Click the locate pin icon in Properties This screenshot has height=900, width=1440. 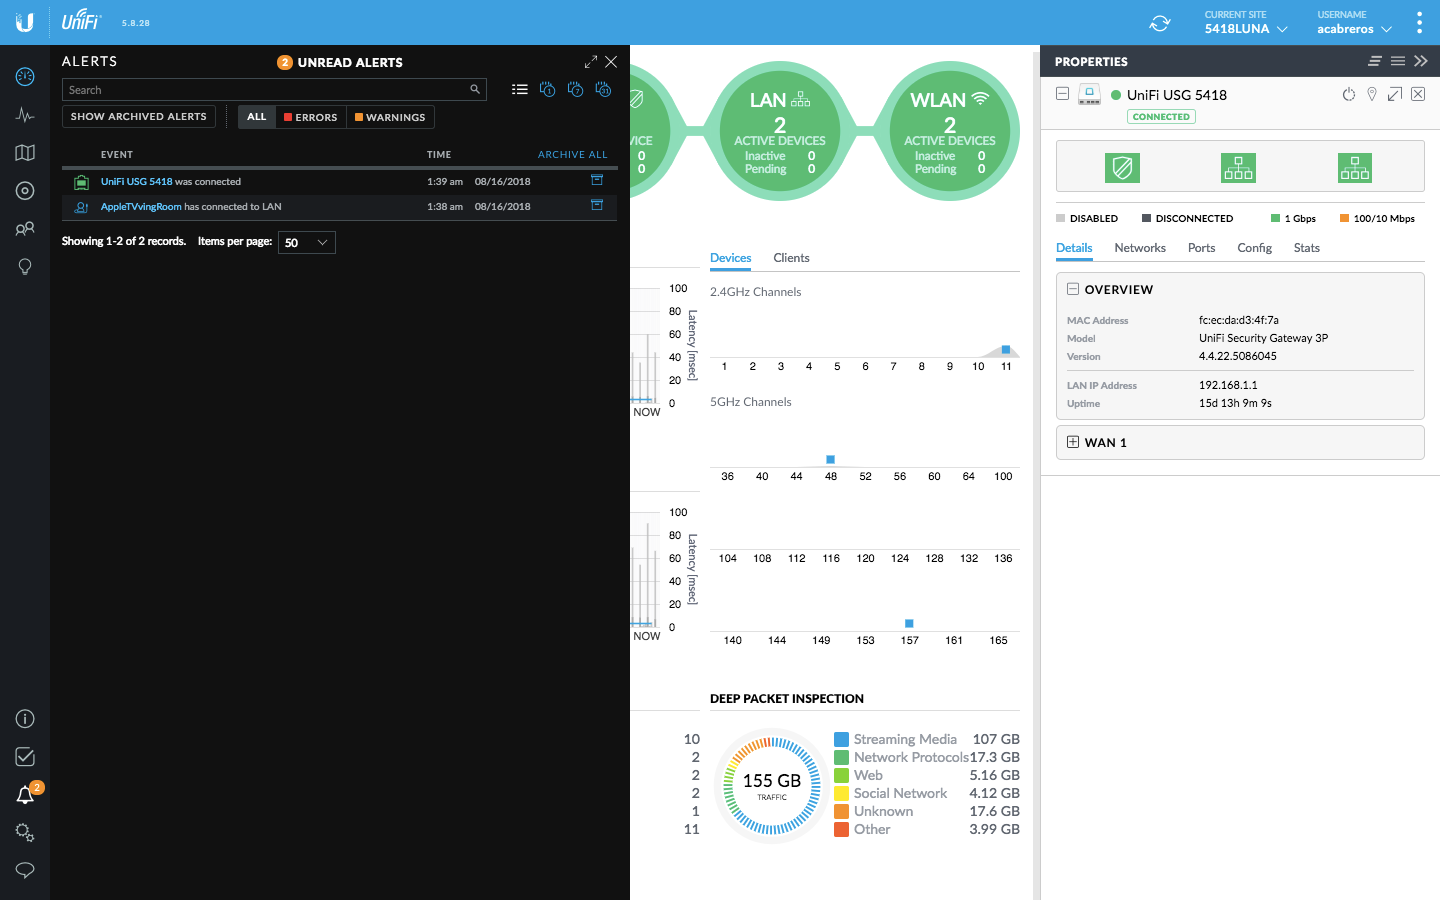coord(1372,95)
